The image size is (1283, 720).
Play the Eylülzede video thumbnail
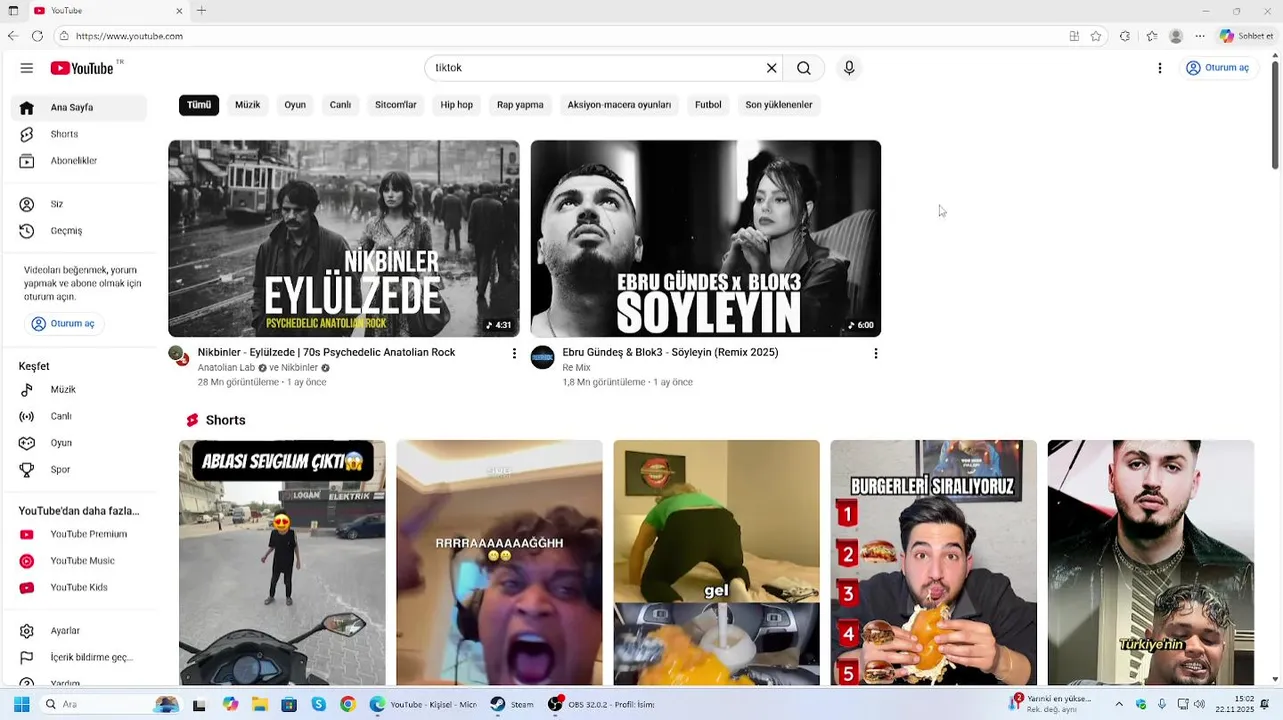click(344, 238)
